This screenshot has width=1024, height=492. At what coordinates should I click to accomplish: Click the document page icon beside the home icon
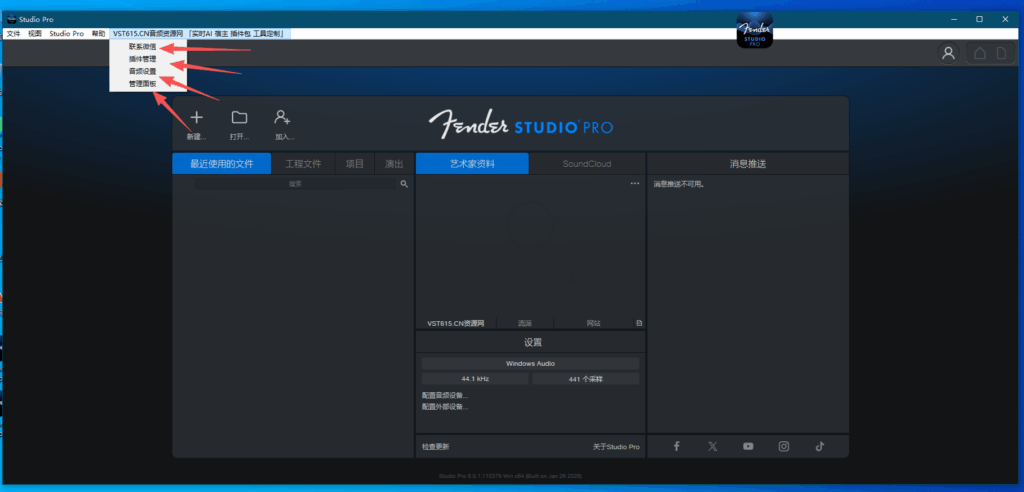click(x=1001, y=54)
